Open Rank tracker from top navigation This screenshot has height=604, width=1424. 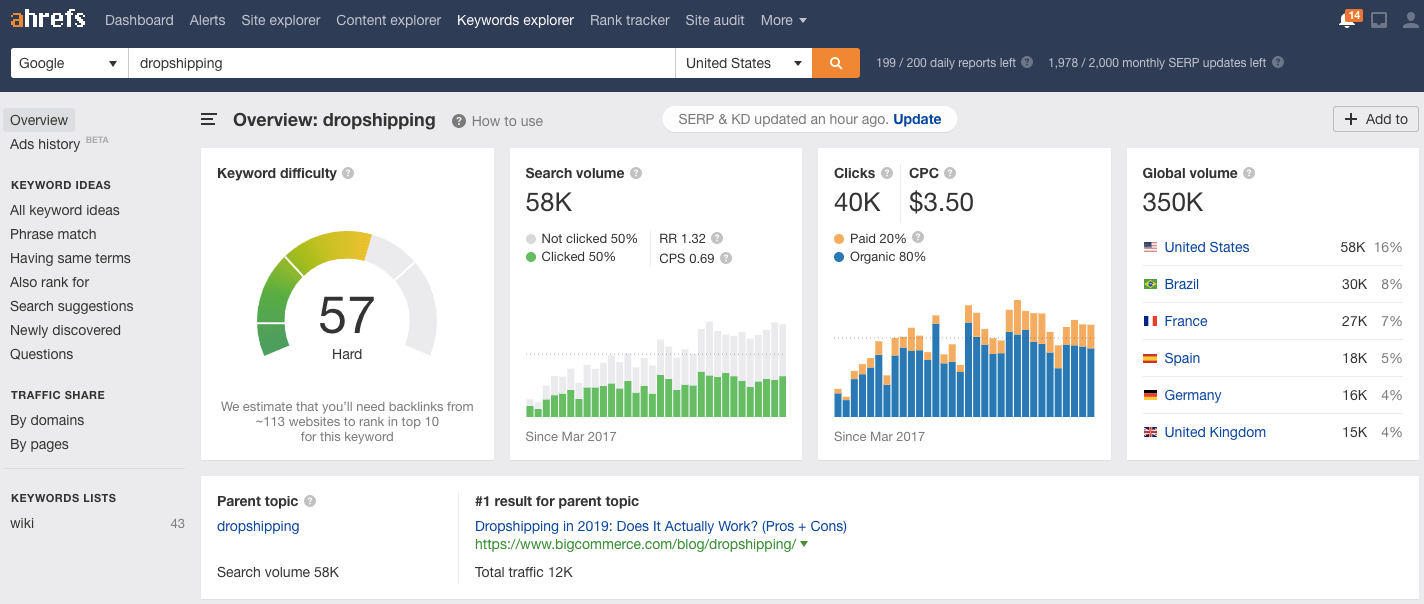pyautogui.click(x=629, y=20)
